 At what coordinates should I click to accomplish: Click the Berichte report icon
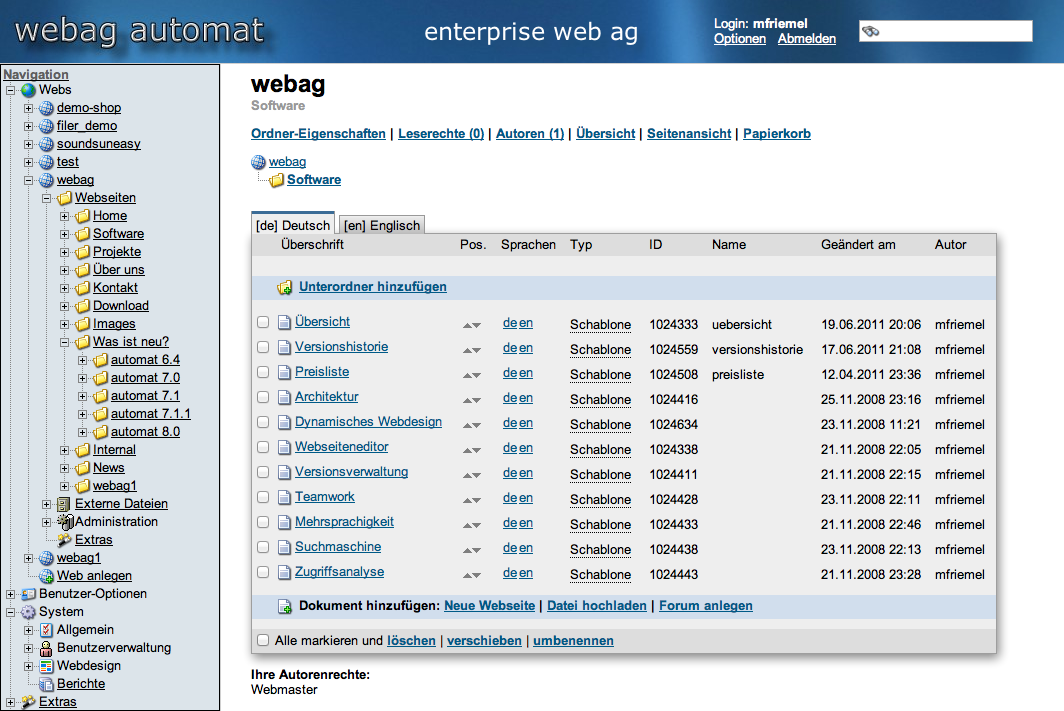click(46, 684)
